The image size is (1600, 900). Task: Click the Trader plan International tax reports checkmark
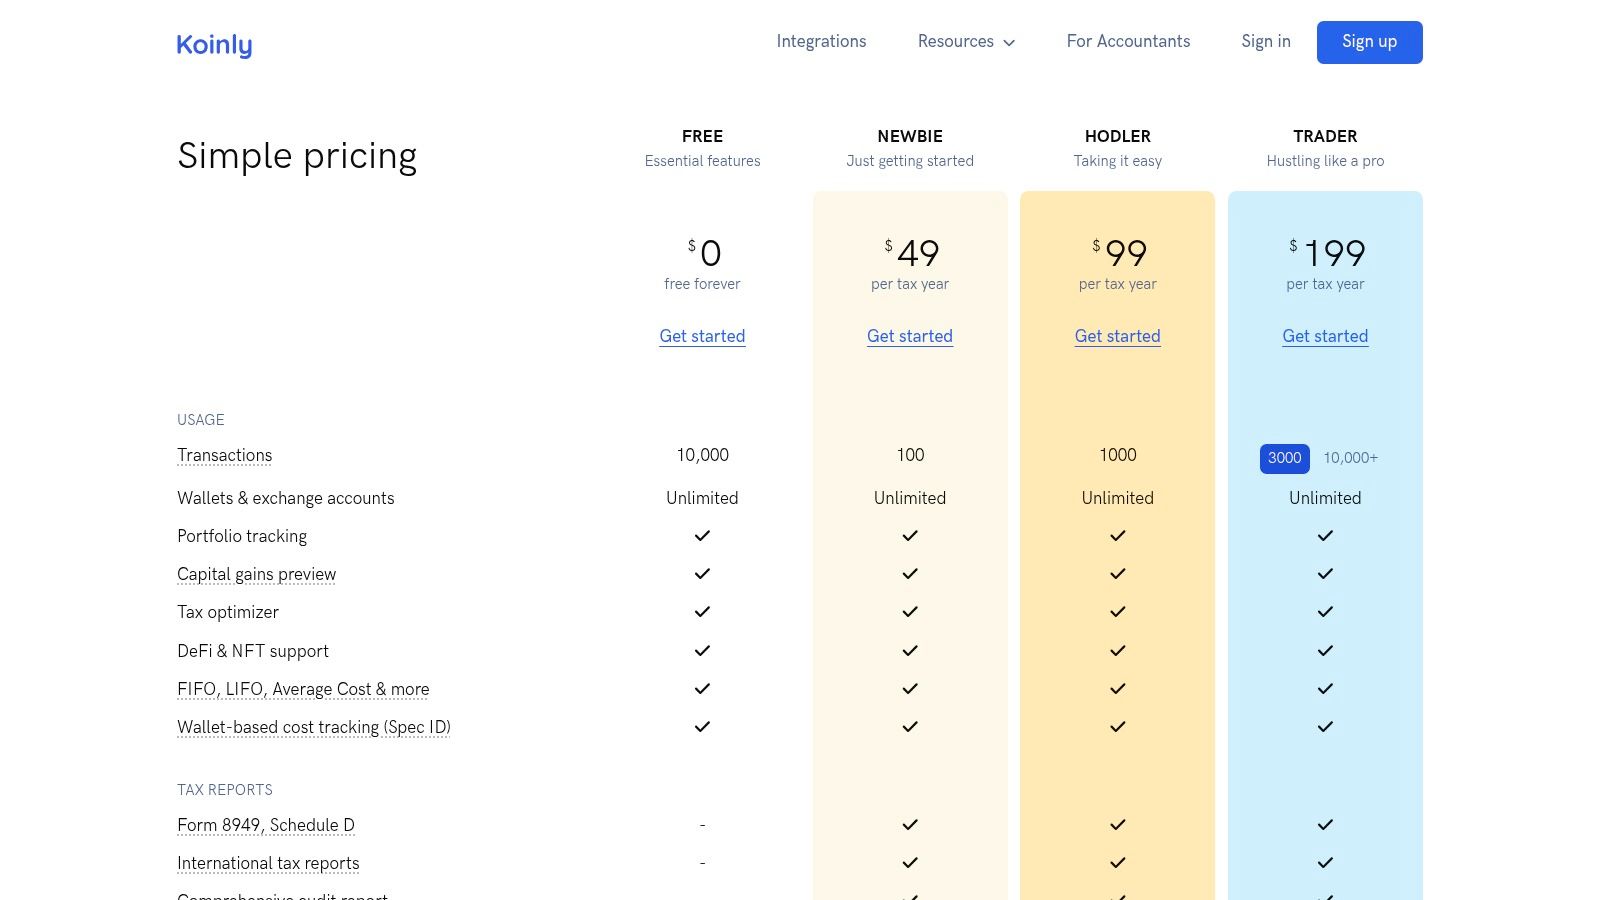coord(1325,863)
